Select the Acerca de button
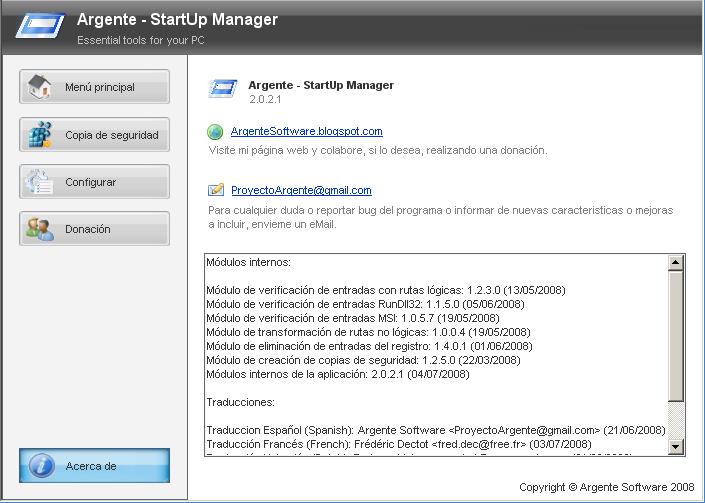The image size is (705, 503). 94,466
